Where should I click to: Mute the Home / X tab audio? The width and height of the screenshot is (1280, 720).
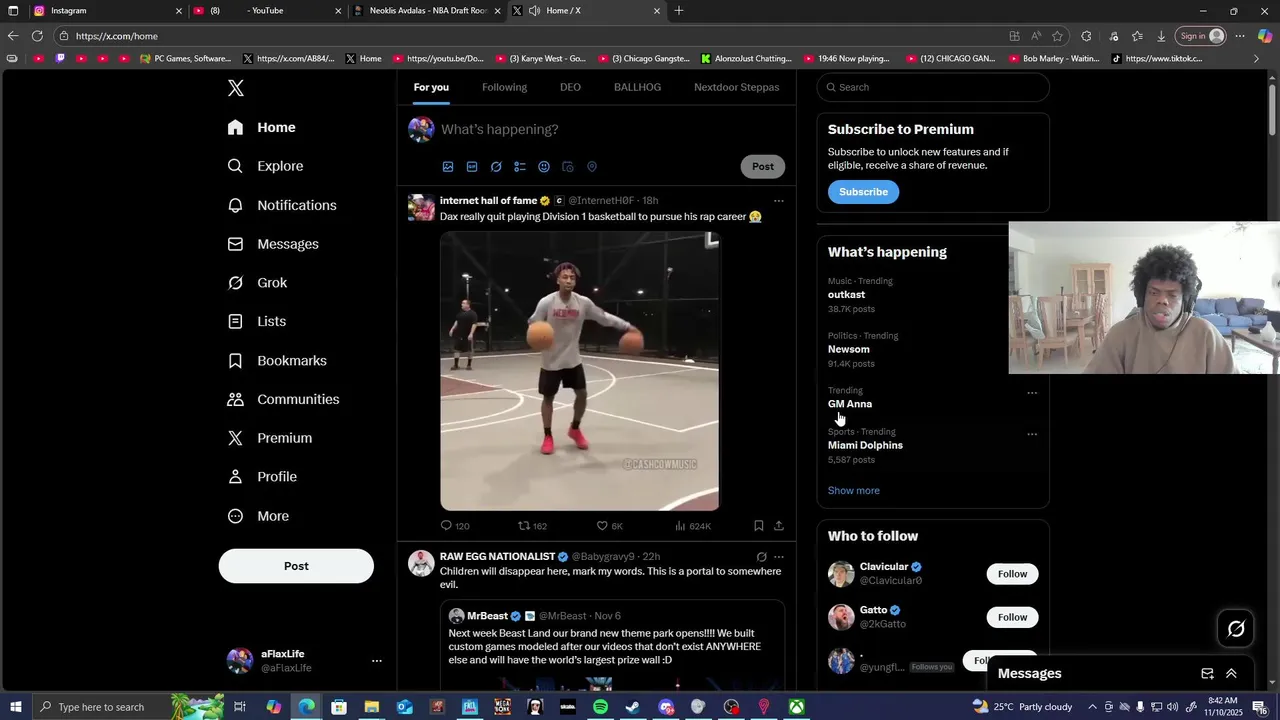click(534, 11)
